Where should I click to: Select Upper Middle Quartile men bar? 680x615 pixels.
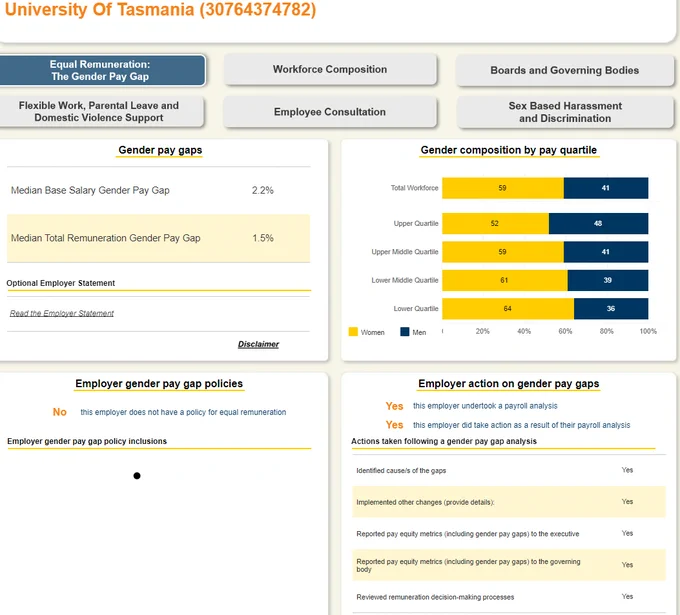click(606, 252)
